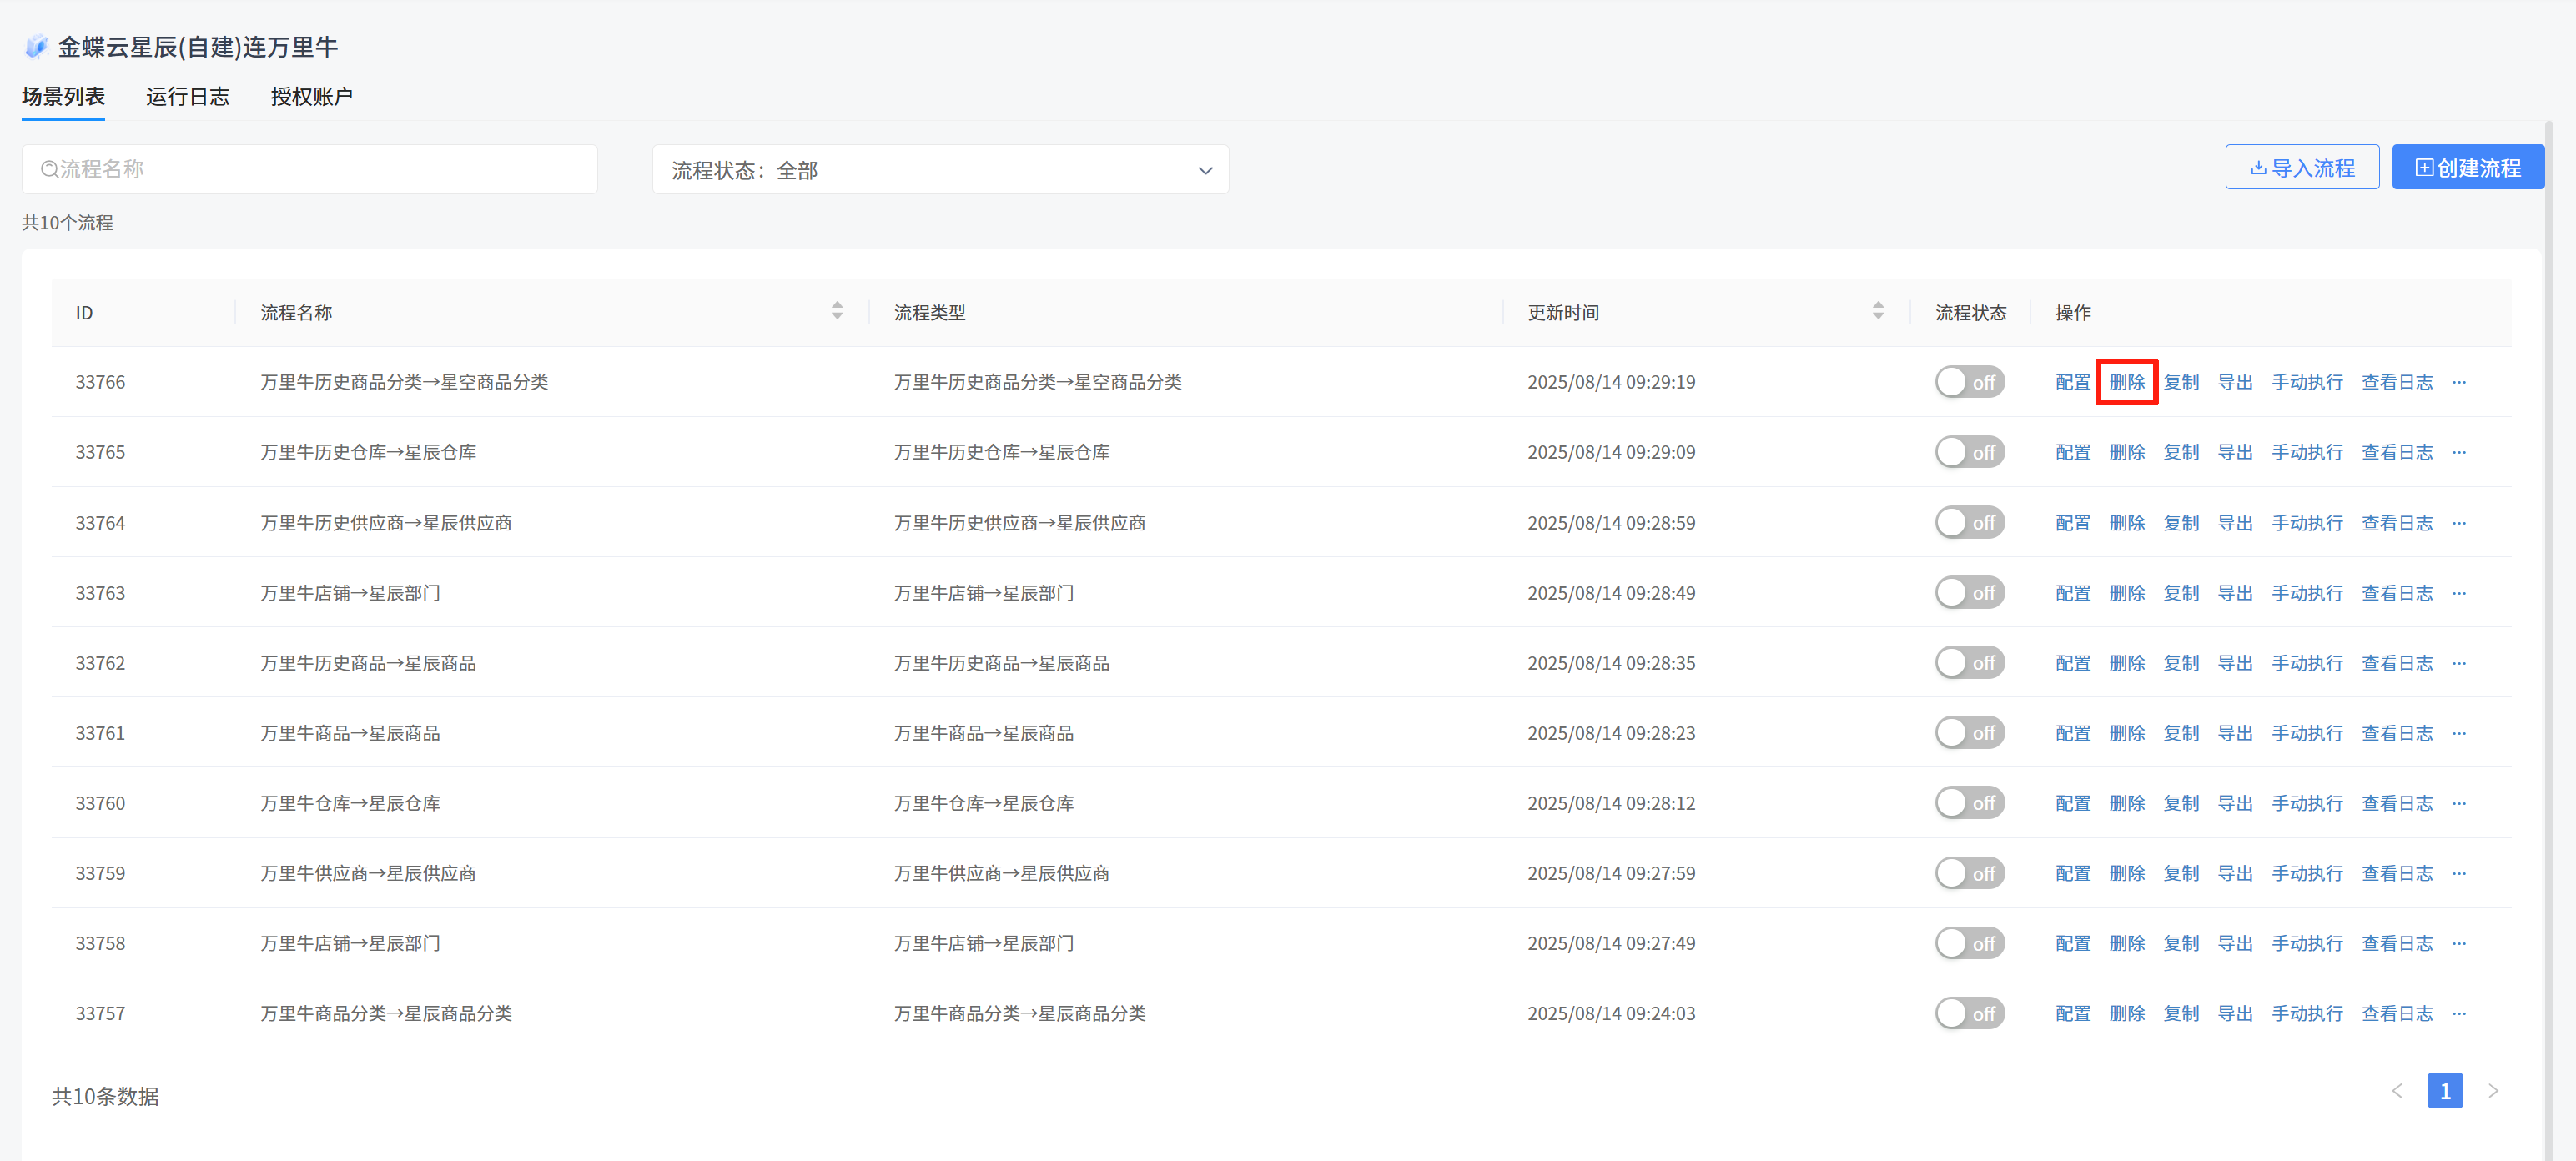Open the 授权账户 tab
2576x1161 pixels.
(x=311, y=96)
